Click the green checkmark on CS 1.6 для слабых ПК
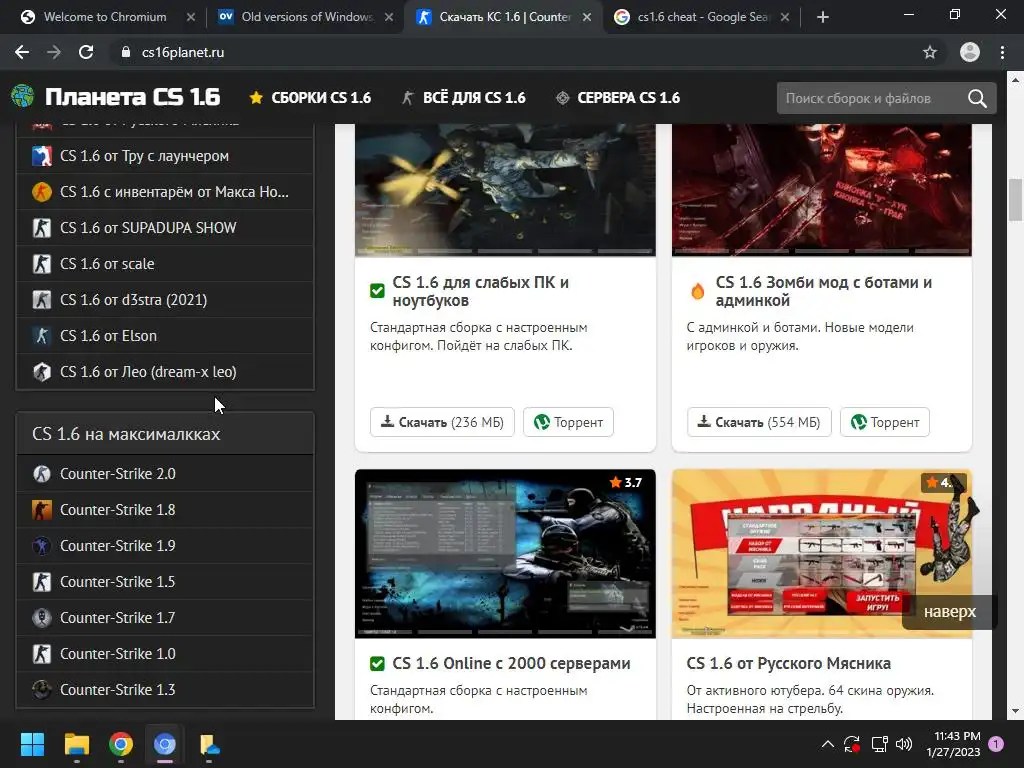This screenshot has width=1024, height=768. coord(377,291)
